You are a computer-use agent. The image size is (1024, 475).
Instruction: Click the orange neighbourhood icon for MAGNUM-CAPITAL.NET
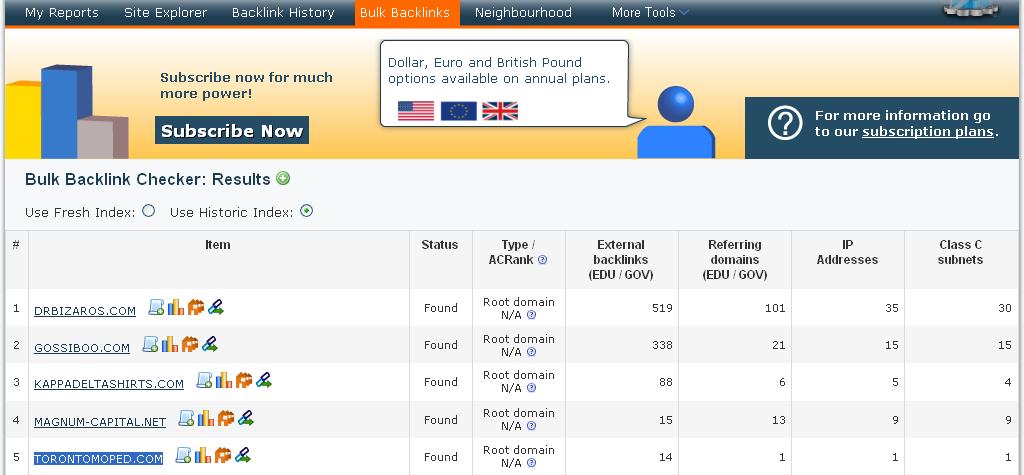coord(226,418)
